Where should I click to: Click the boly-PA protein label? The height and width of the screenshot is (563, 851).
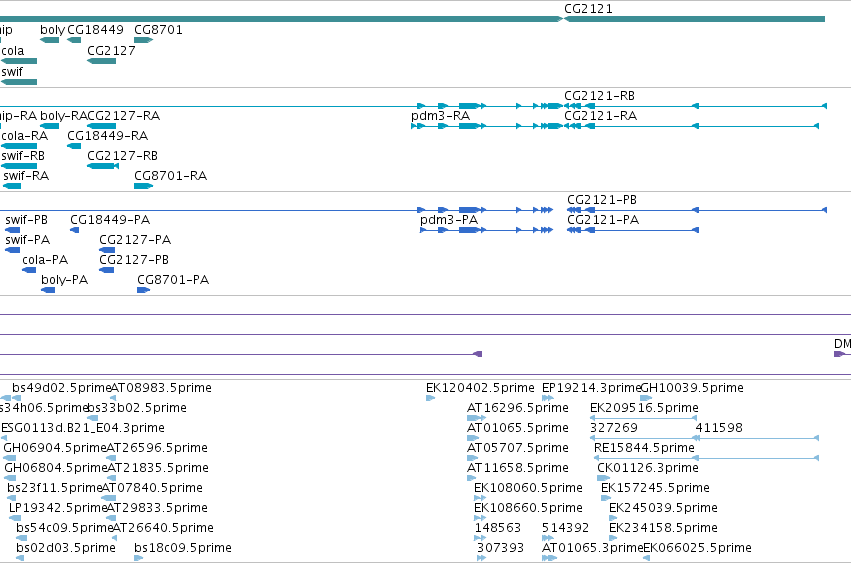point(65,280)
